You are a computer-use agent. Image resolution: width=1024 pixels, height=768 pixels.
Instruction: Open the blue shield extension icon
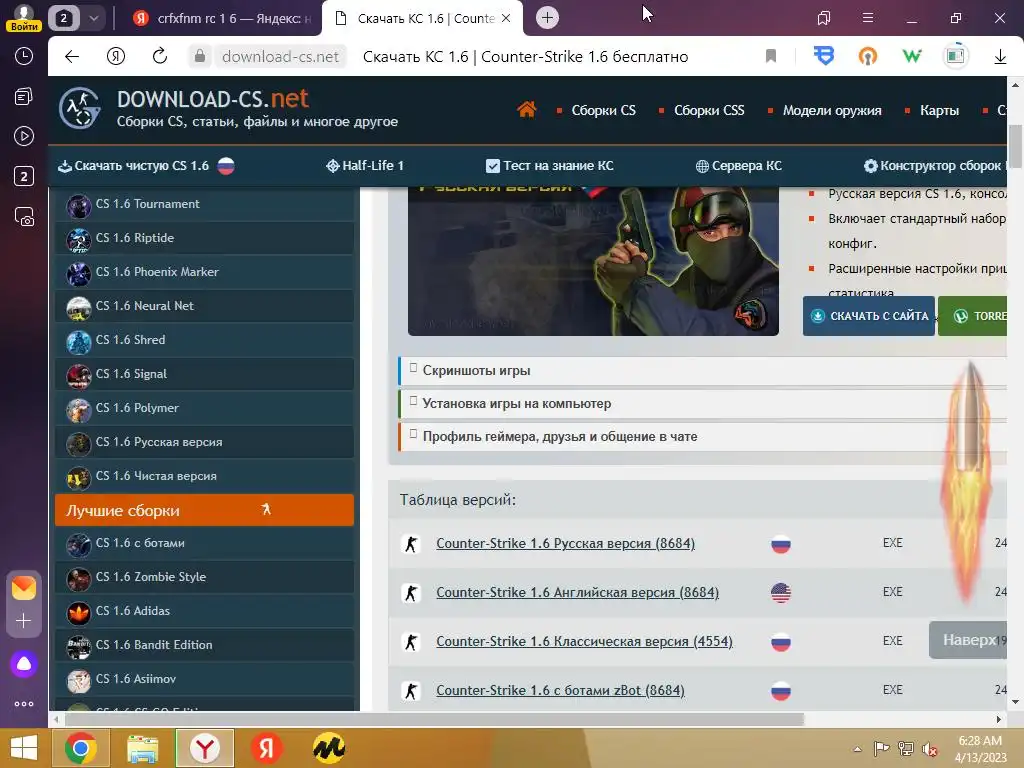[x=824, y=56]
